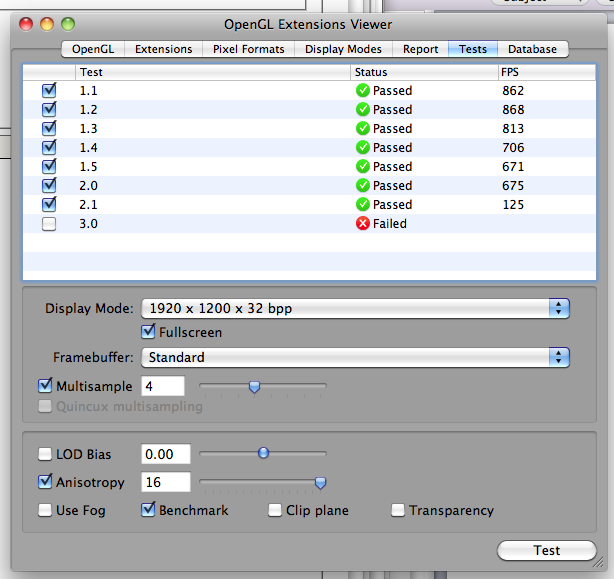
Task: Select the FPS value 868
Action: click(513, 109)
